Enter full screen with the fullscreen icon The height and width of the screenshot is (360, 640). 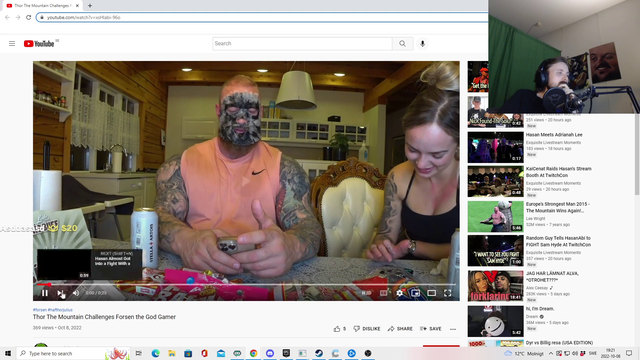[x=448, y=293]
